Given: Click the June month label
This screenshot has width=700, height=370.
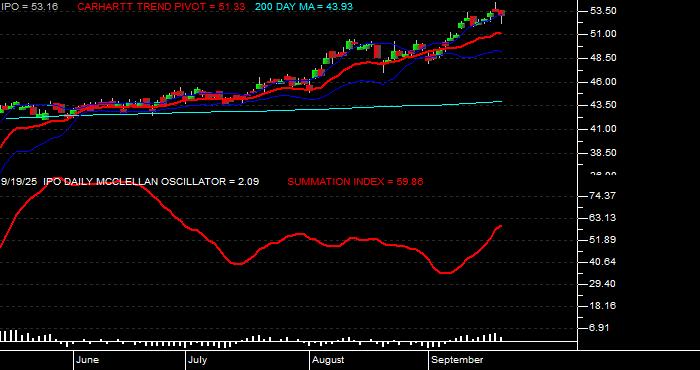Looking at the screenshot, I should (88, 360).
